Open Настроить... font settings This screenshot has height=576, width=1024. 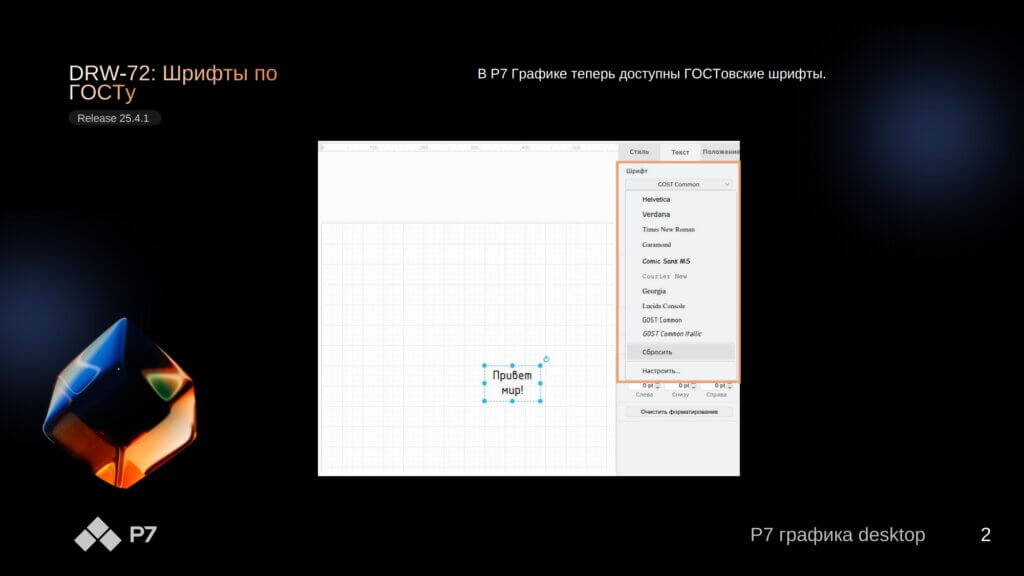point(660,371)
